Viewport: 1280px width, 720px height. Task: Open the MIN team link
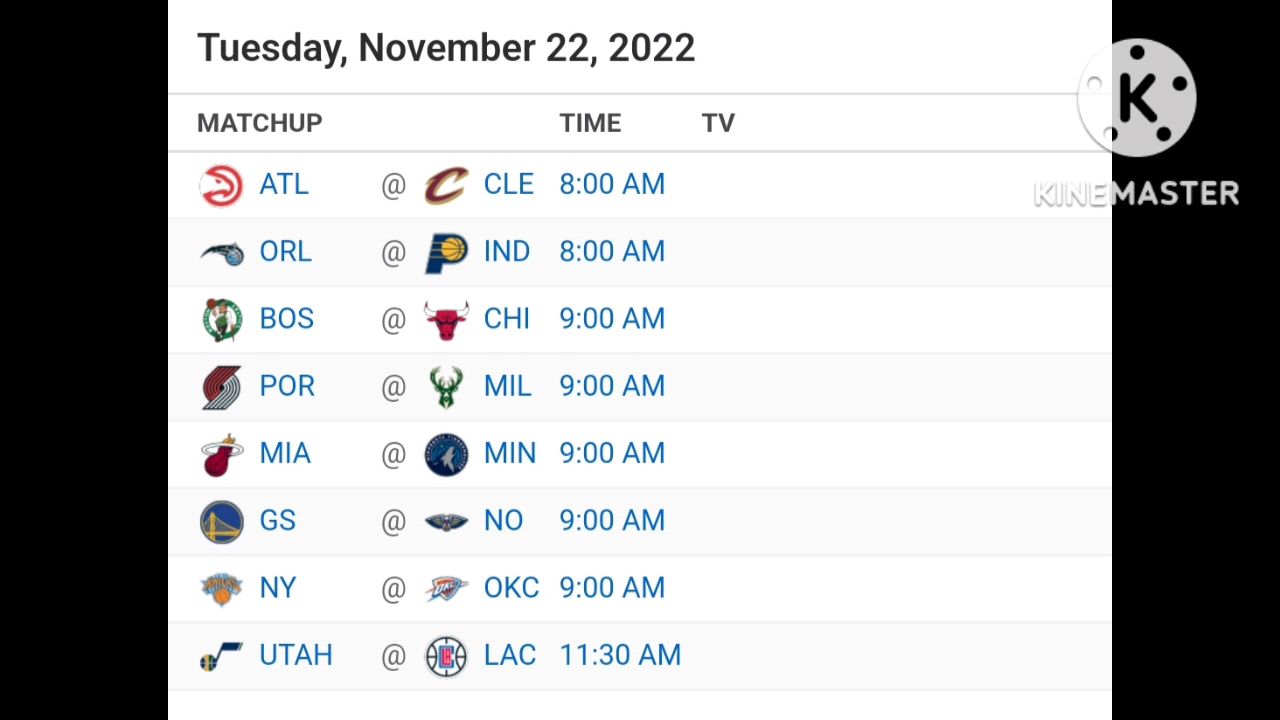click(509, 453)
